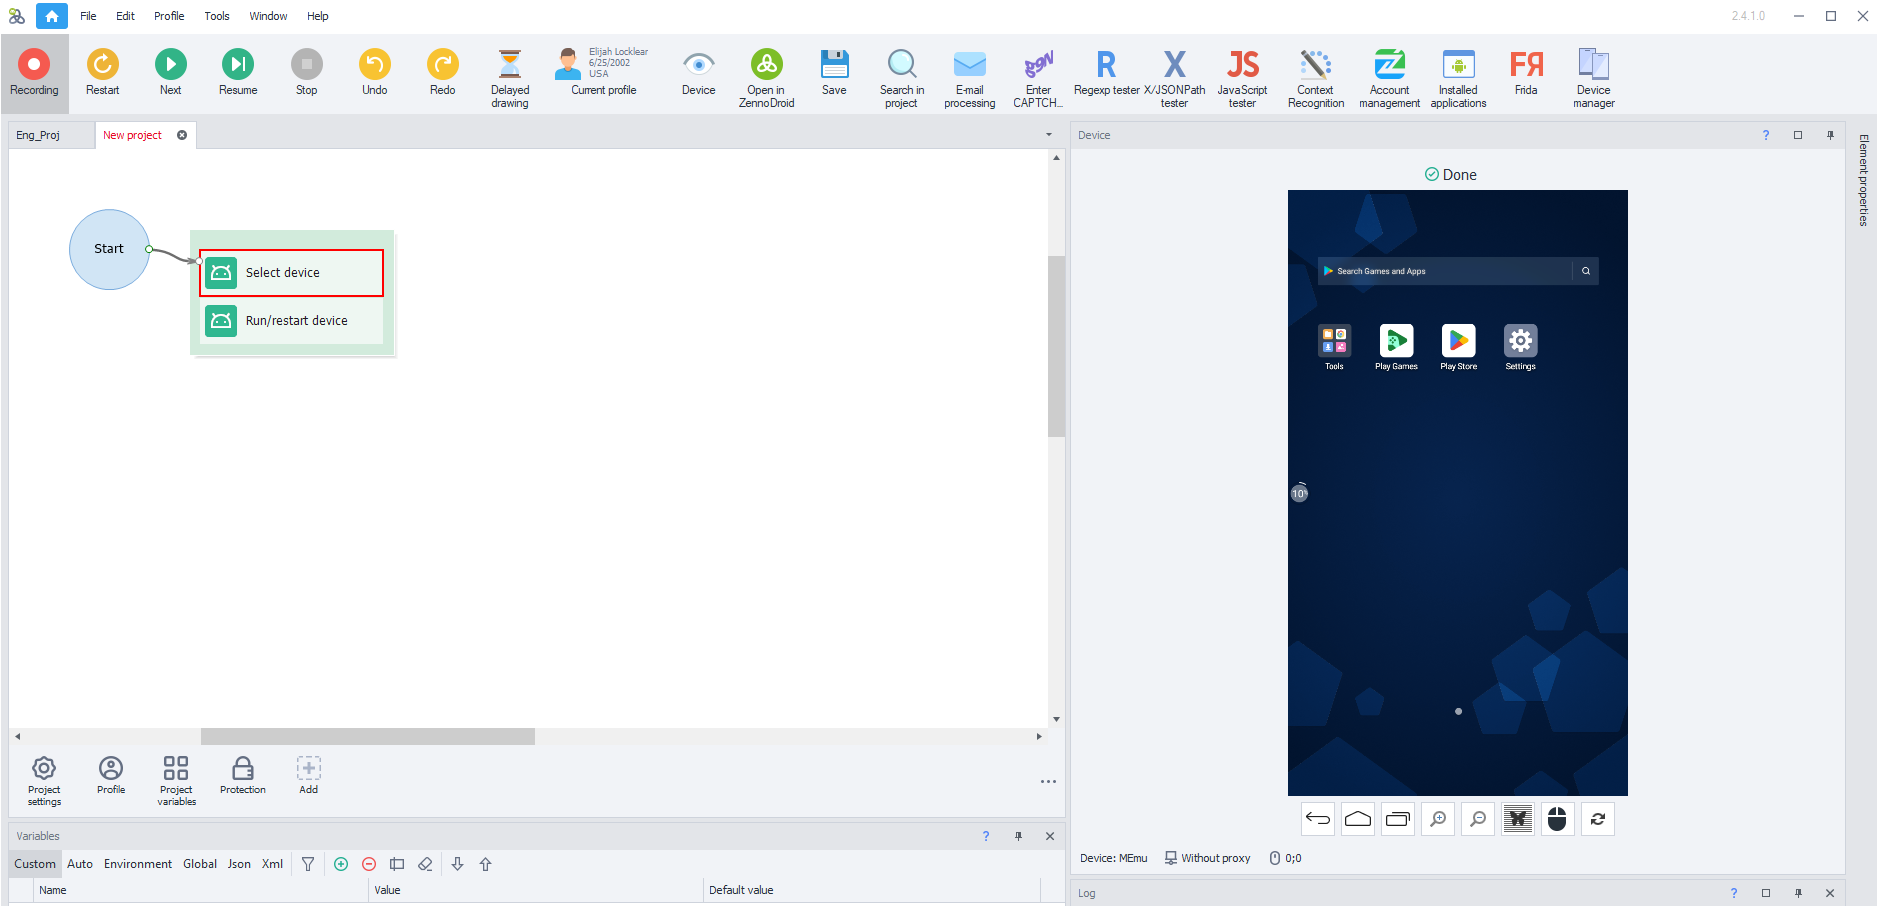The width and height of the screenshot is (1877, 906).
Task: Pin the Variables panel
Action: 1018,836
